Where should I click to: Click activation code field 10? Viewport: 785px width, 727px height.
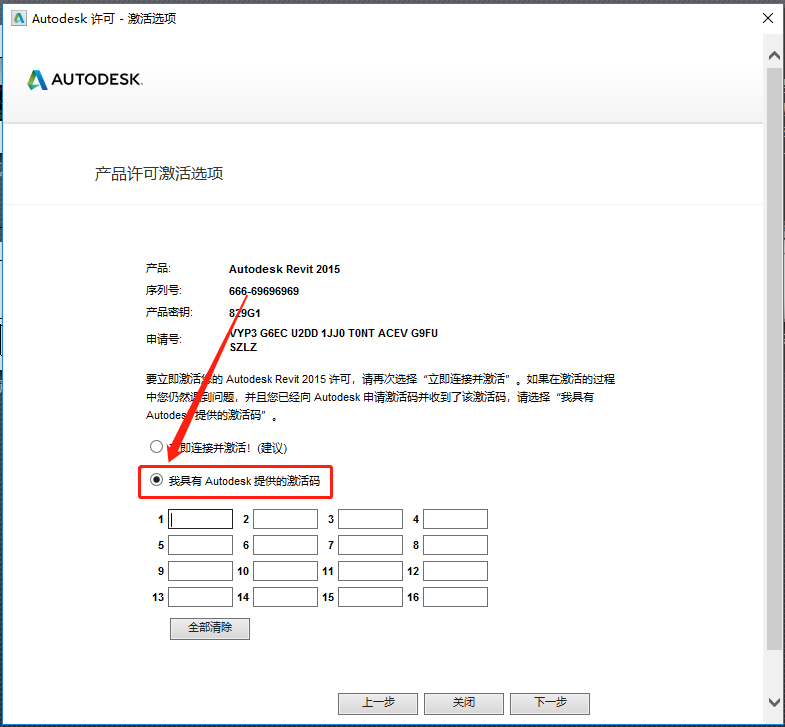pyautogui.click(x=285, y=571)
